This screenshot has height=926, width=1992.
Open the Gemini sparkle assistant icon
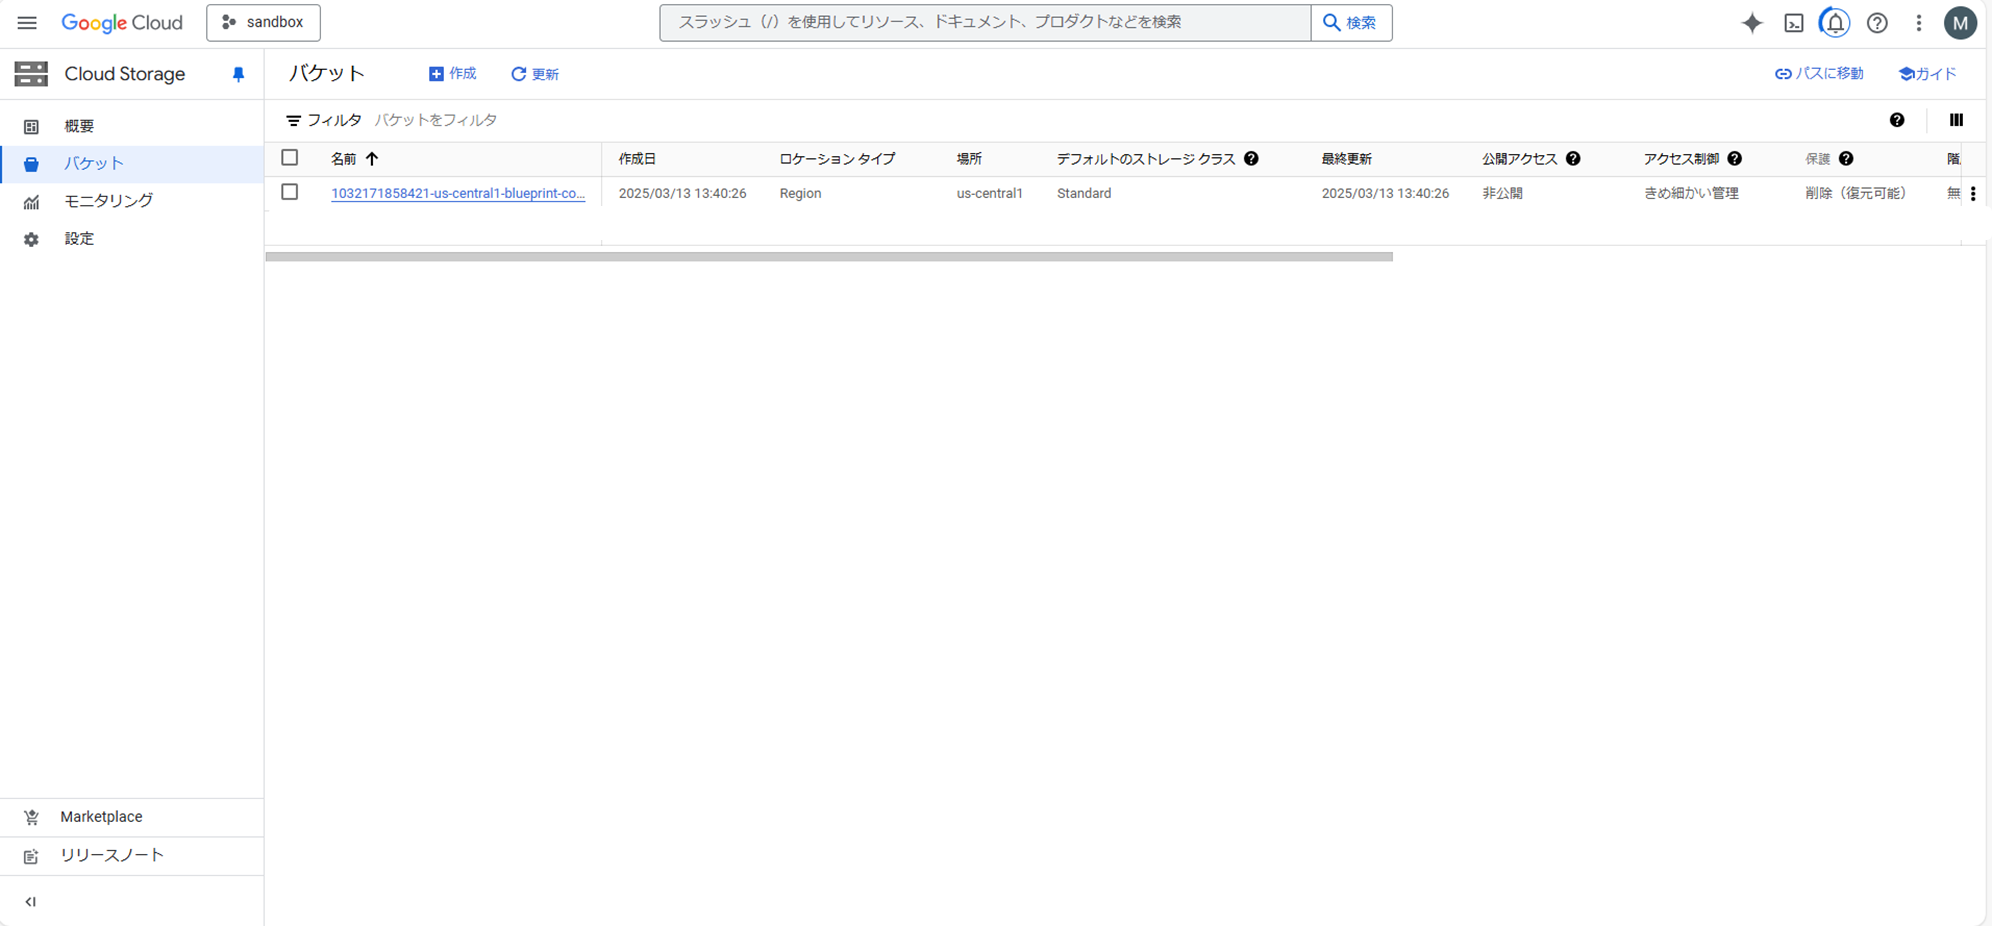coord(1752,22)
